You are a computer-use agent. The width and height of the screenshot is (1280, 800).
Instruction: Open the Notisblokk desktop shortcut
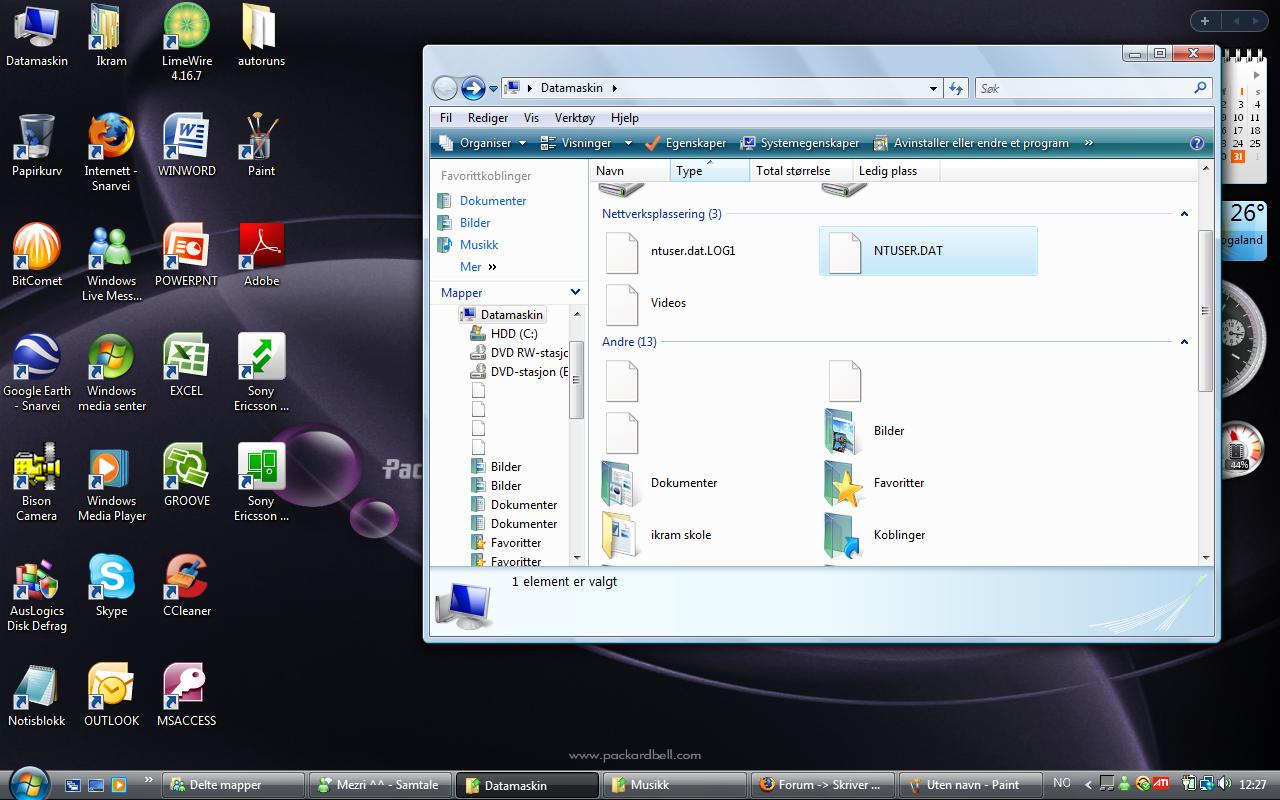coord(37,696)
